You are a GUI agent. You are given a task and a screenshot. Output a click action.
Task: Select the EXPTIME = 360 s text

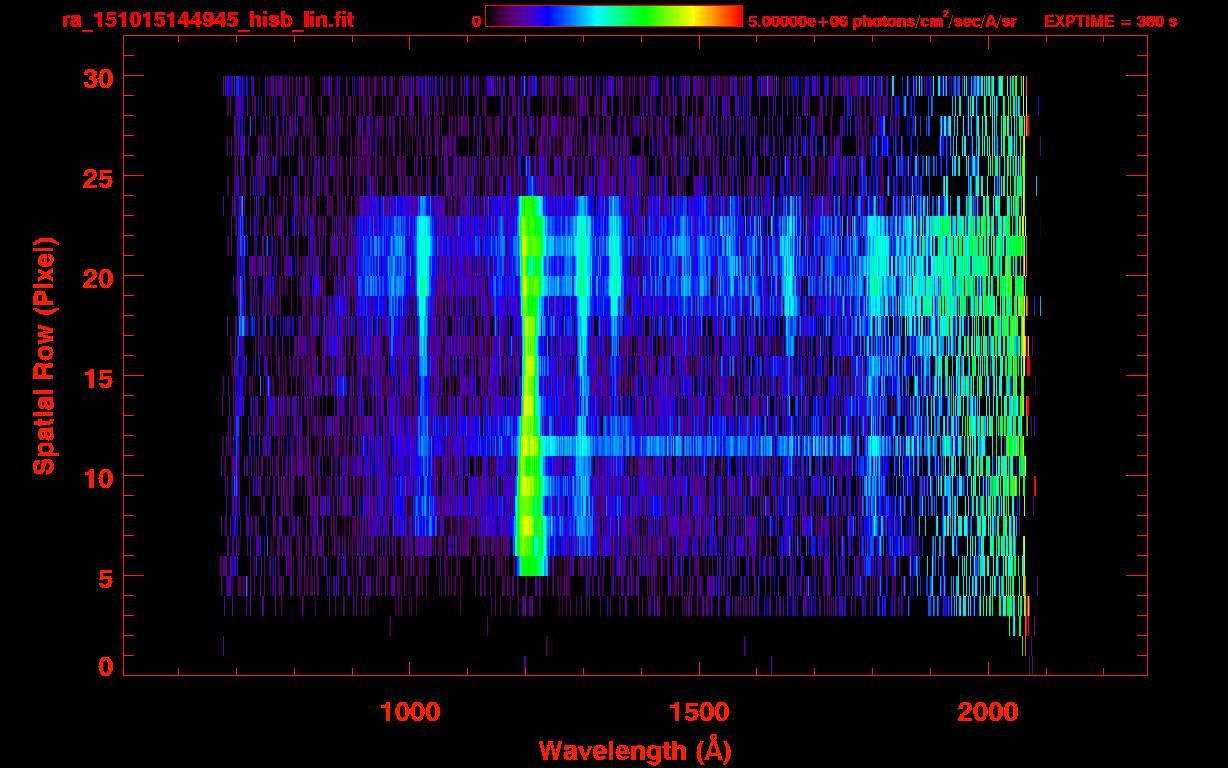pyautogui.click(x=1110, y=21)
